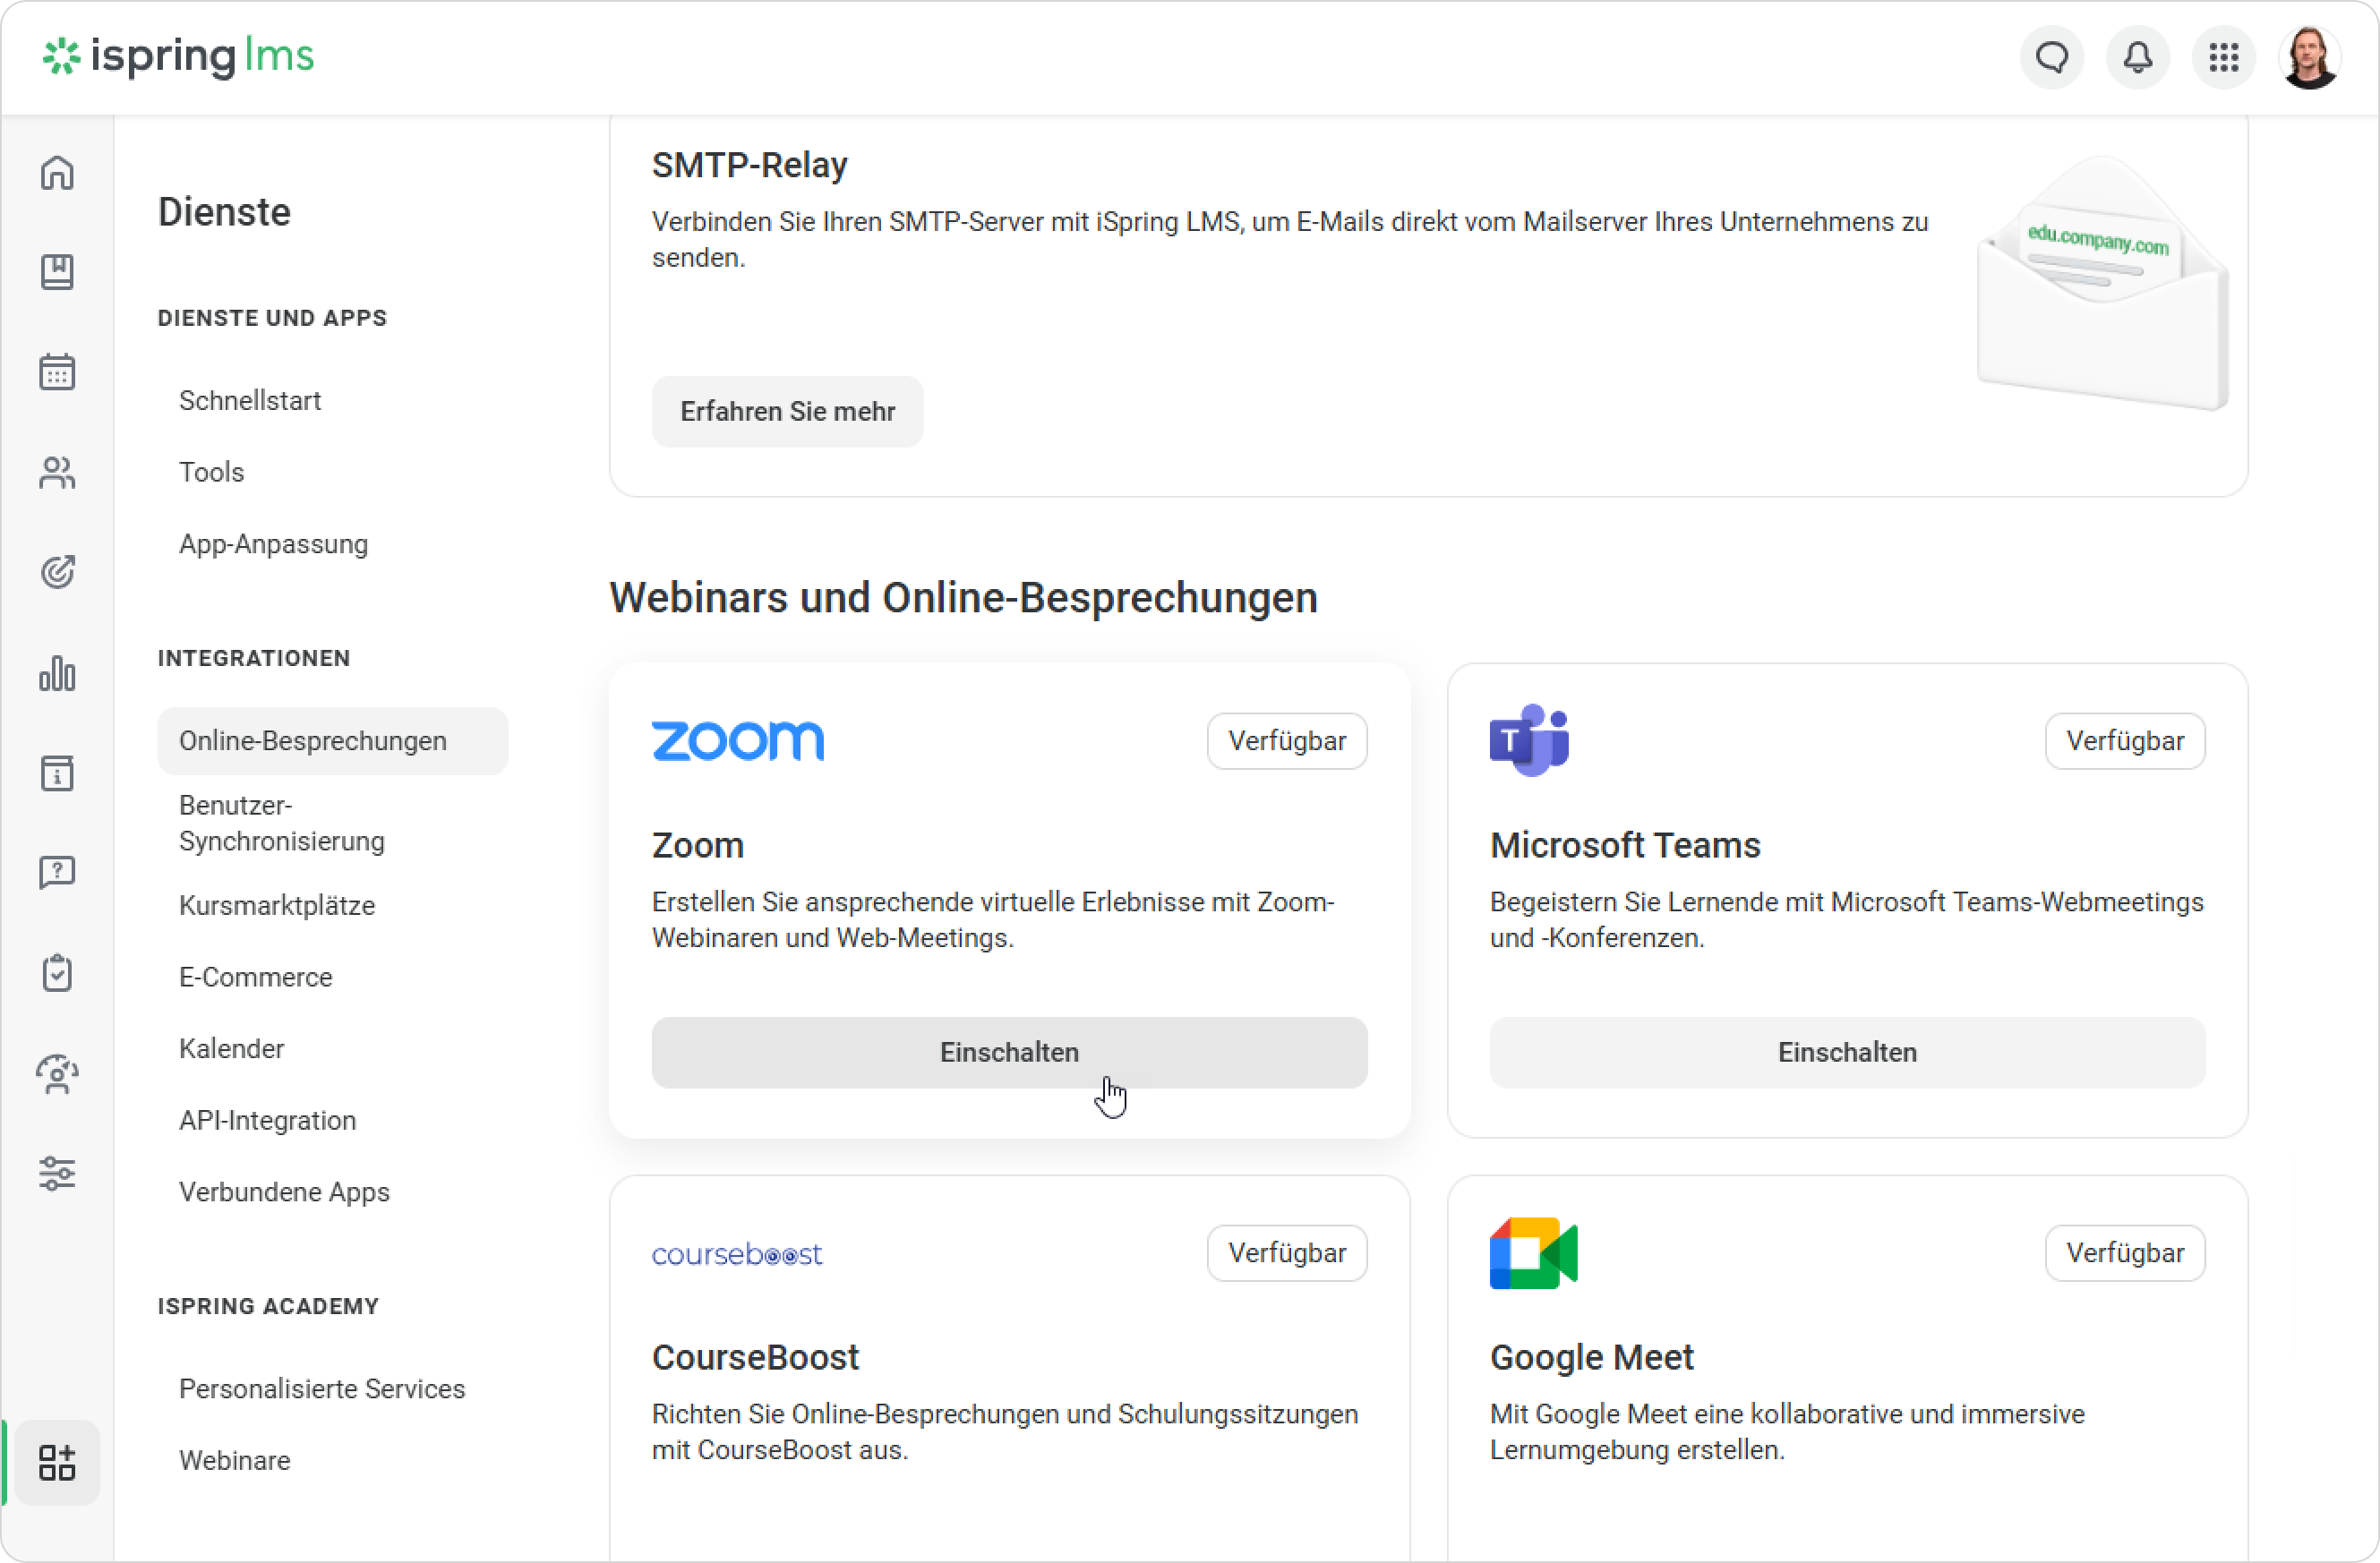Click the Verfügbar badge on CourseBoost
This screenshot has height=1563, width=2380.
click(1287, 1253)
